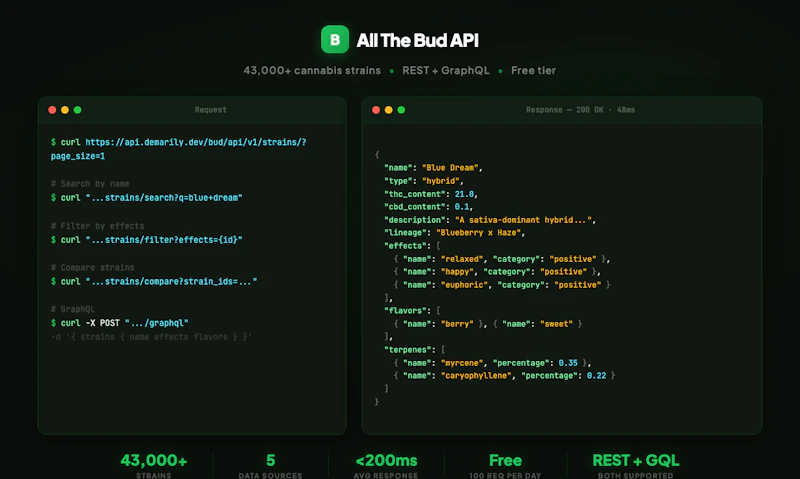Click the yellow dot in Request window
This screenshot has width=800, height=479.
65,110
